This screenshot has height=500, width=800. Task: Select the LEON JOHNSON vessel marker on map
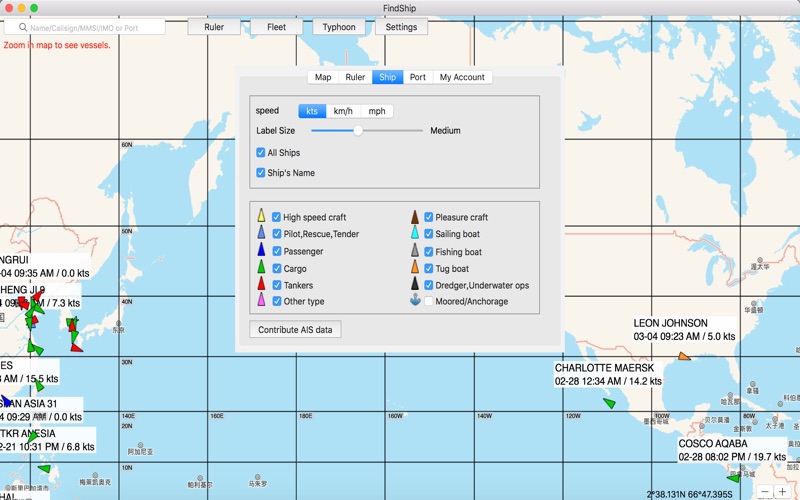click(x=684, y=356)
